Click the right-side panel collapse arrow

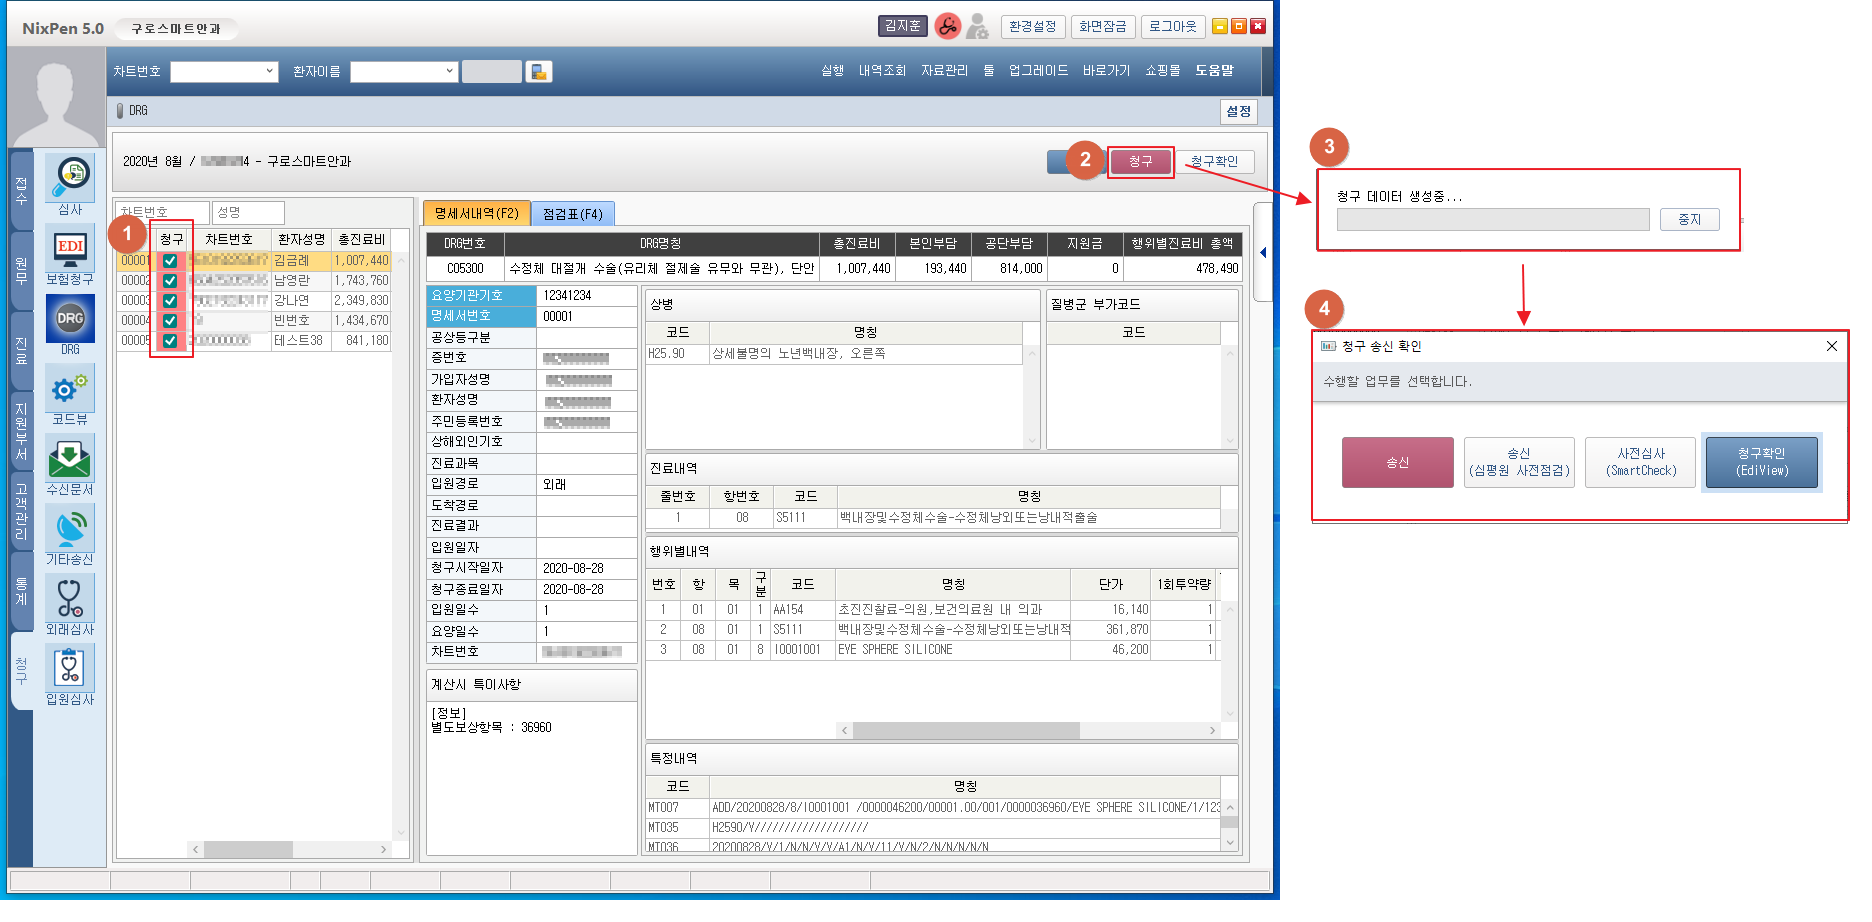(x=1263, y=252)
